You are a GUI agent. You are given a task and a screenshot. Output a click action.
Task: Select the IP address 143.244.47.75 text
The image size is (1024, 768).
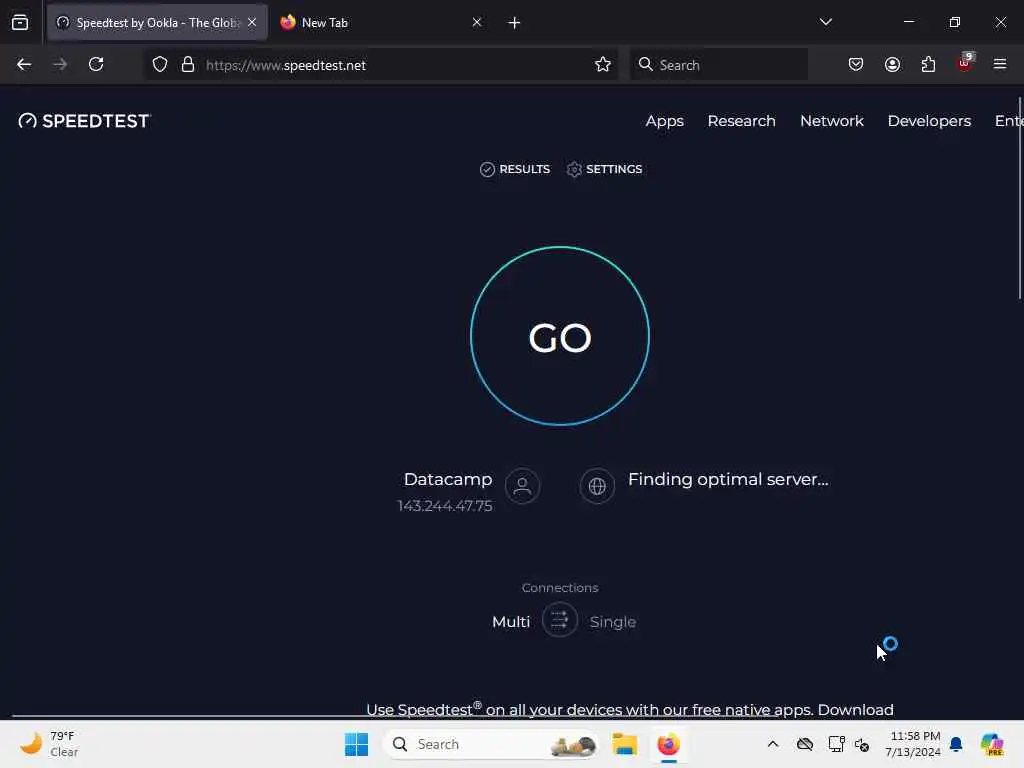pos(445,506)
